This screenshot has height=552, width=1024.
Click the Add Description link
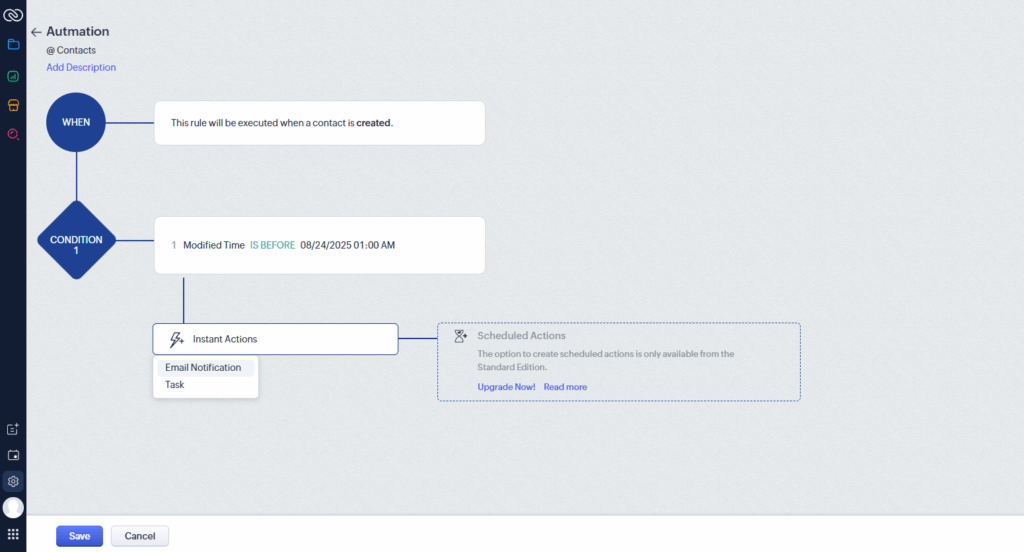81,67
